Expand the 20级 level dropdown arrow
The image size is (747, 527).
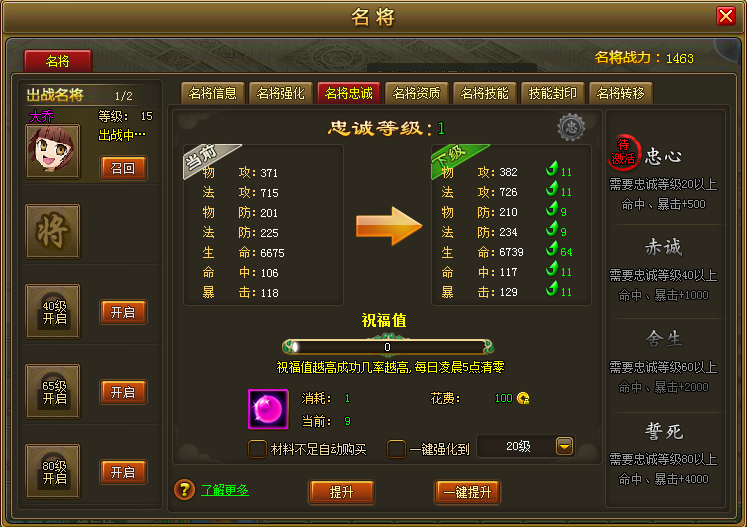(x=565, y=446)
